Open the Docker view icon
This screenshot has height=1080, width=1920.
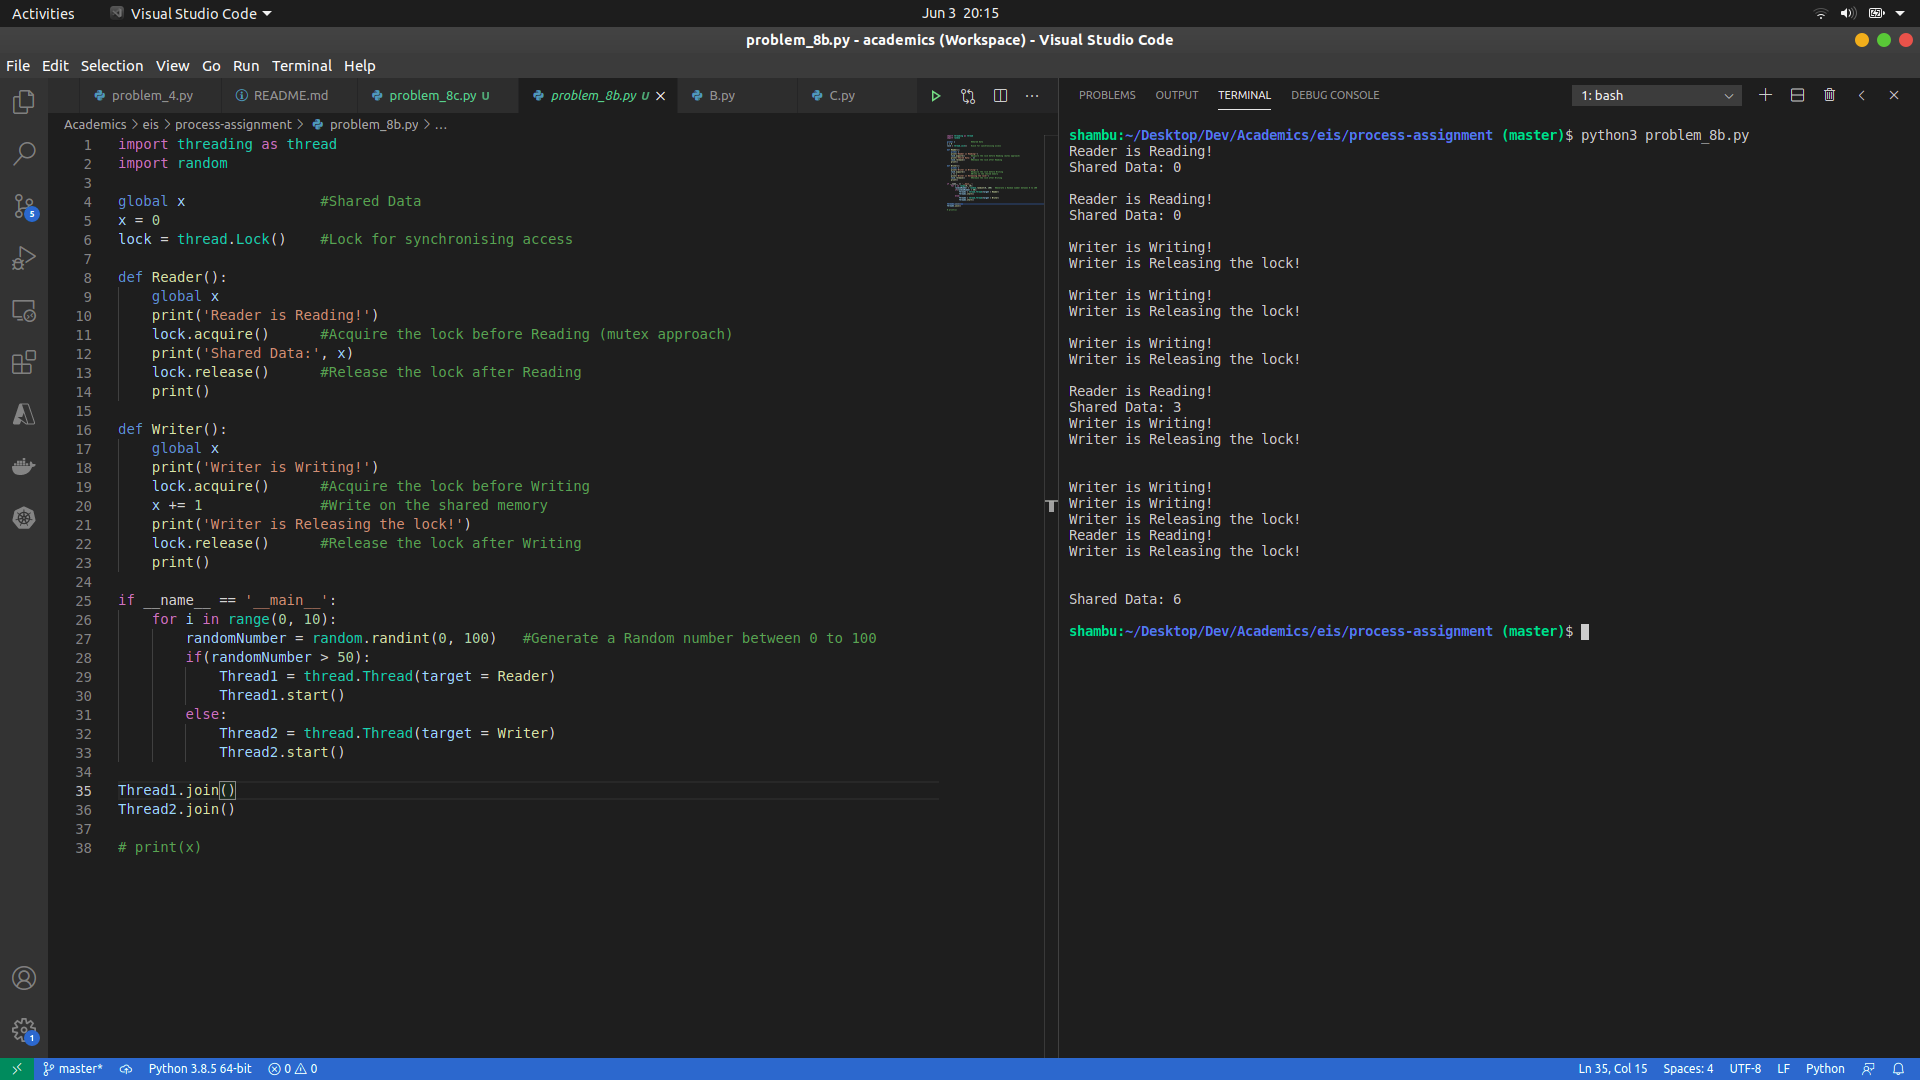point(24,466)
